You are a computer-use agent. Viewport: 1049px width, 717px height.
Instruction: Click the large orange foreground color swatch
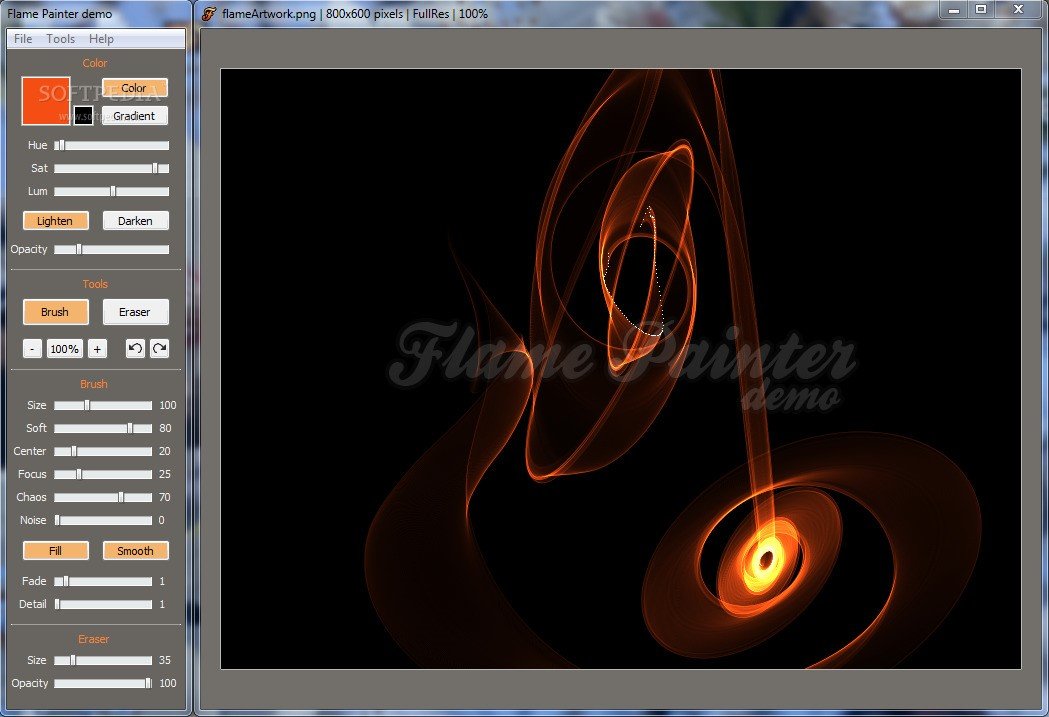[x=45, y=100]
